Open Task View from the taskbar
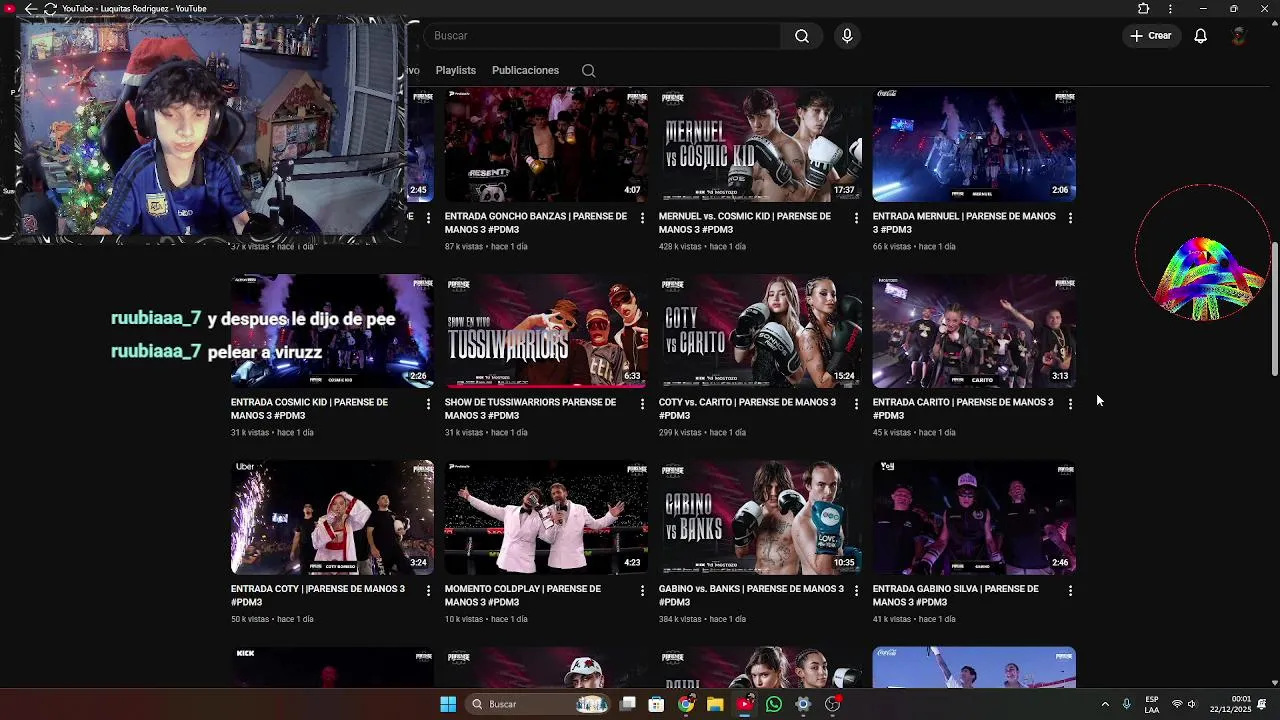This screenshot has height=720, width=1280. click(628, 704)
